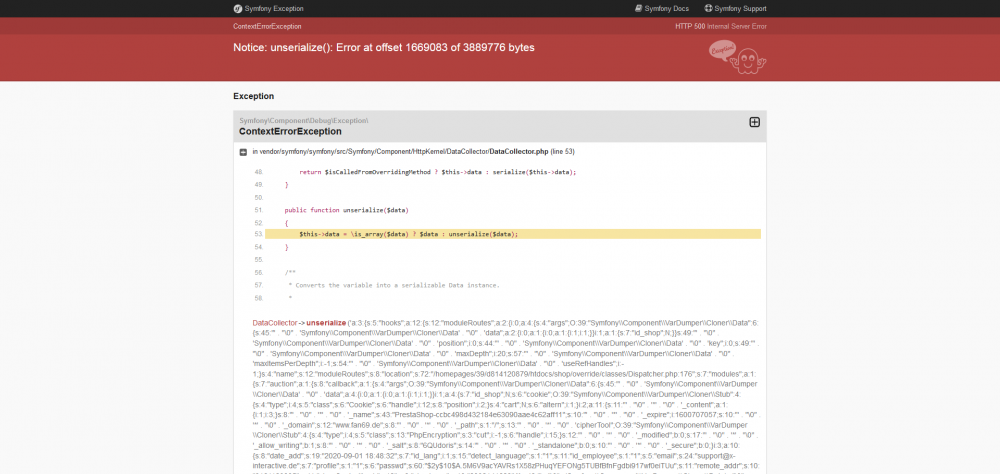This screenshot has height=474, width=1000.
Task: Click the 'public function unserialize($data)' line
Action: pyautogui.click(x=346, y=210)
